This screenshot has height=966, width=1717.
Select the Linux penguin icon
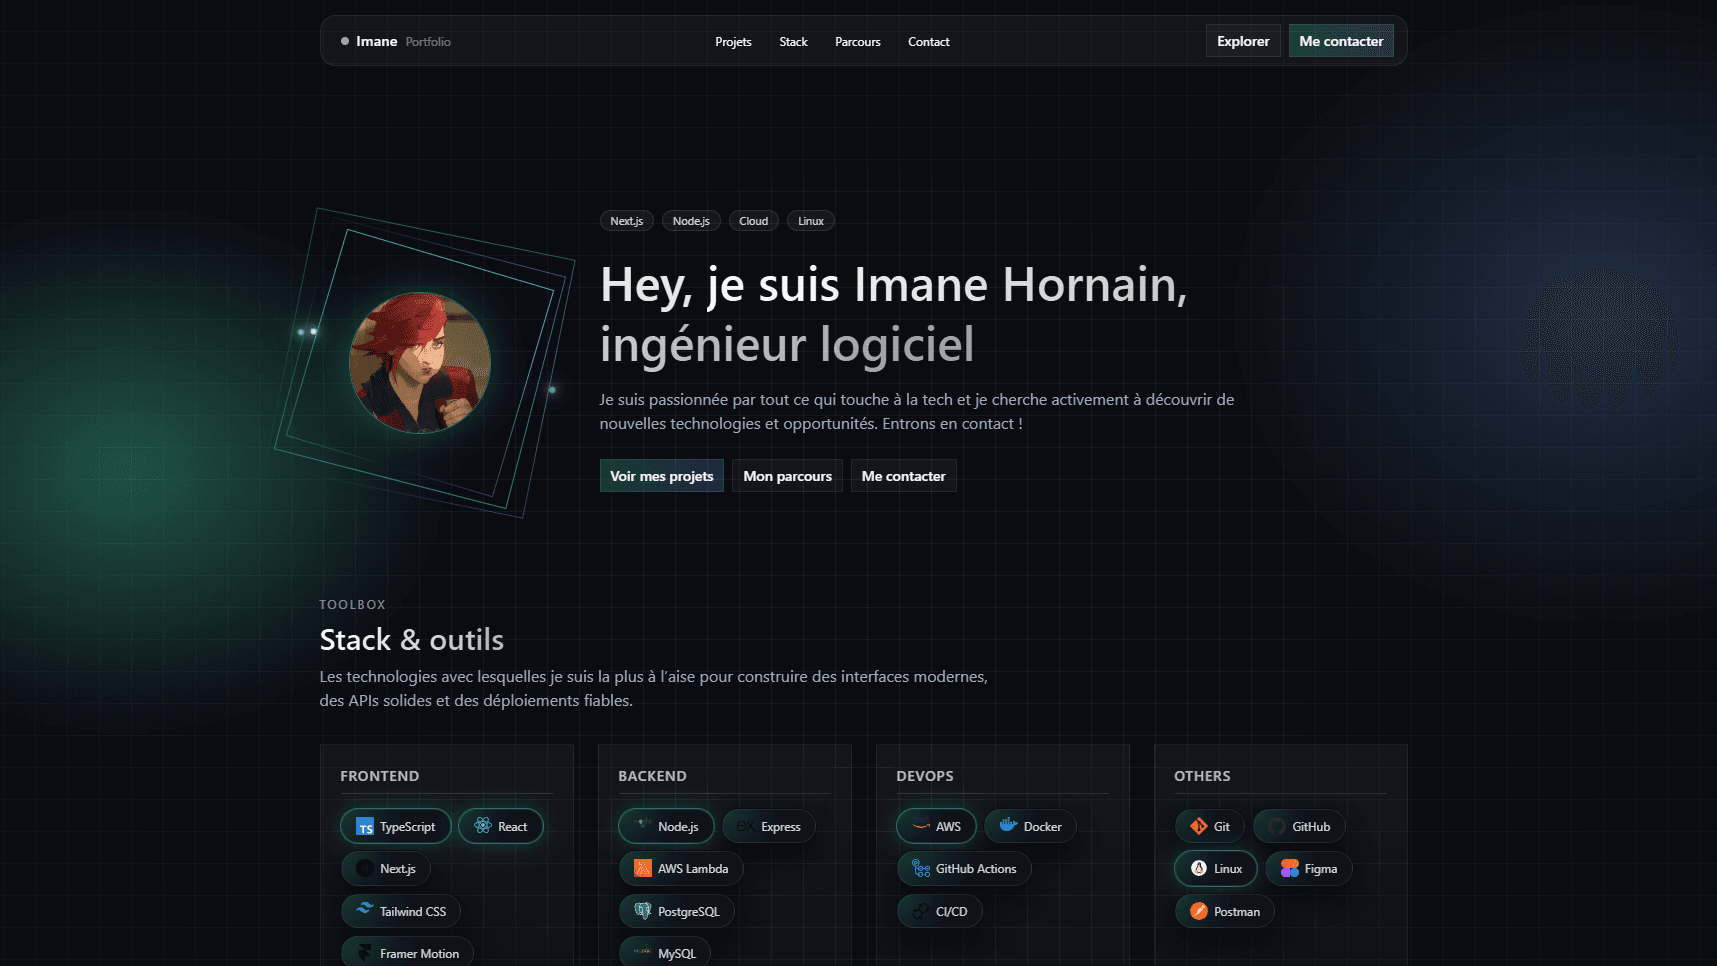coord(1199,869)
